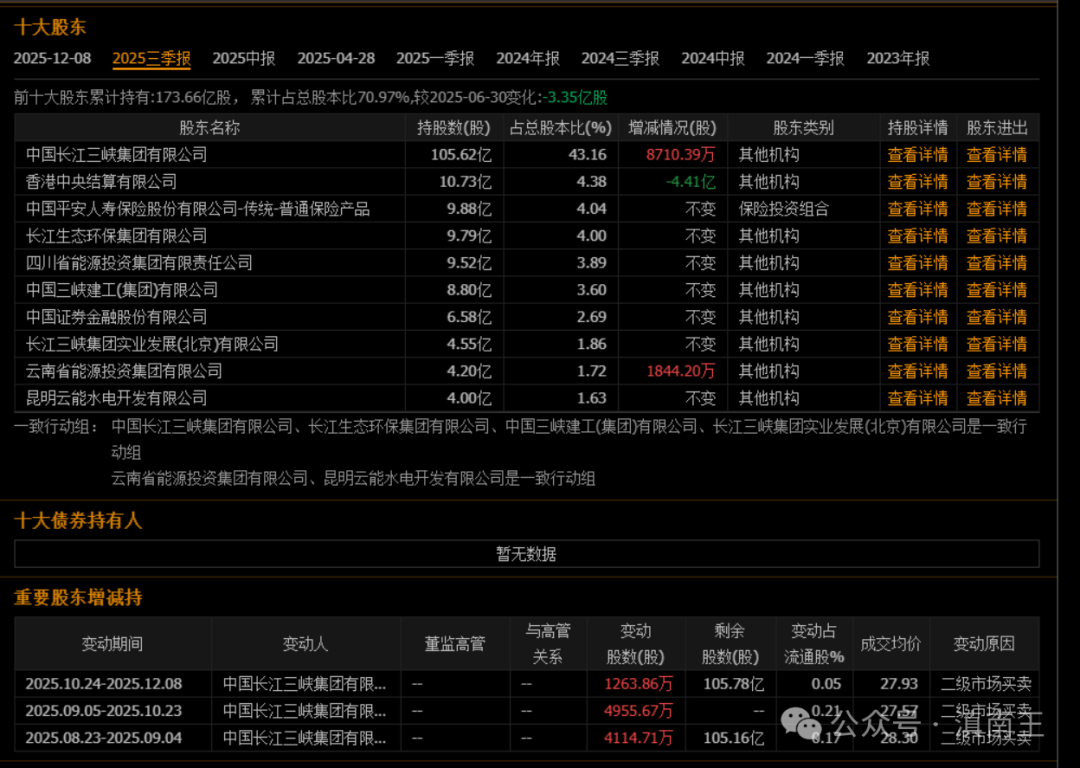
Task: View 持股详情 for 四川省能源投资集团
Action: coord(917,263)
